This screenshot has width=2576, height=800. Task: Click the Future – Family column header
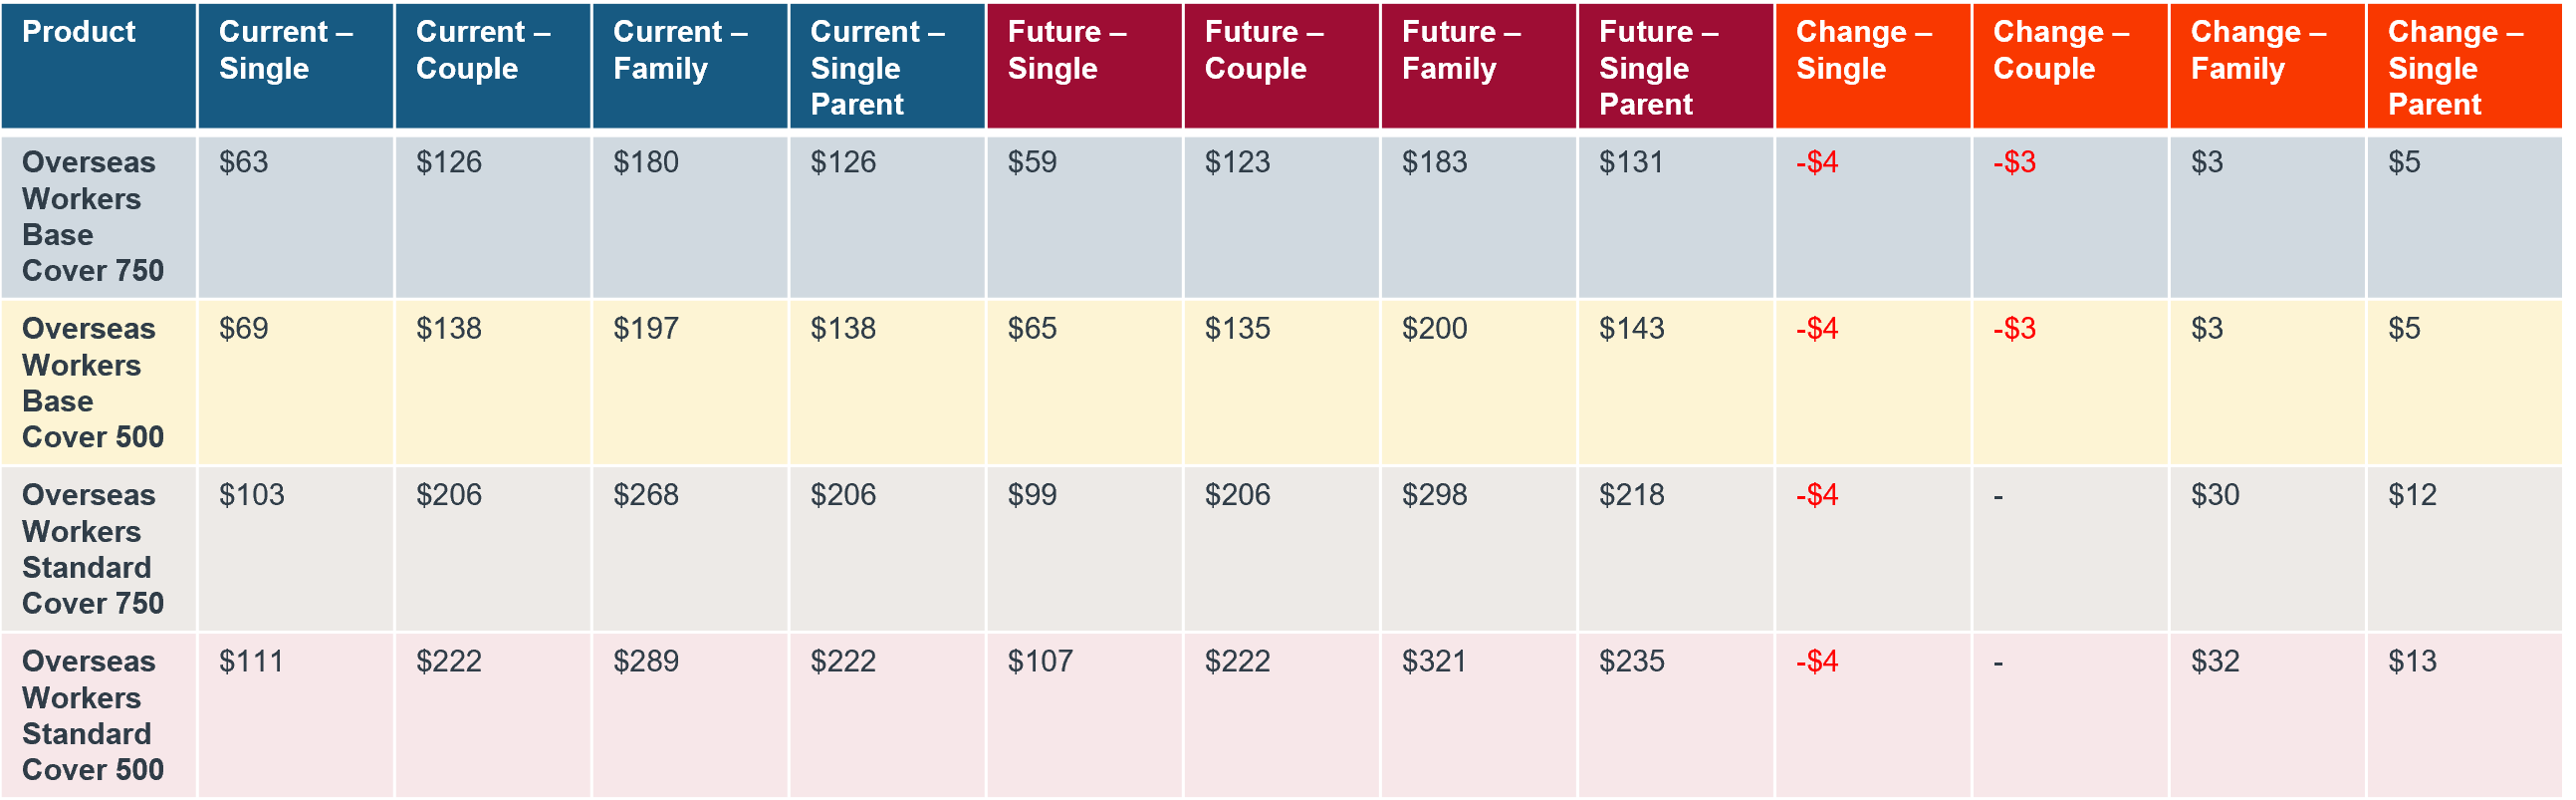point(1460,50)
